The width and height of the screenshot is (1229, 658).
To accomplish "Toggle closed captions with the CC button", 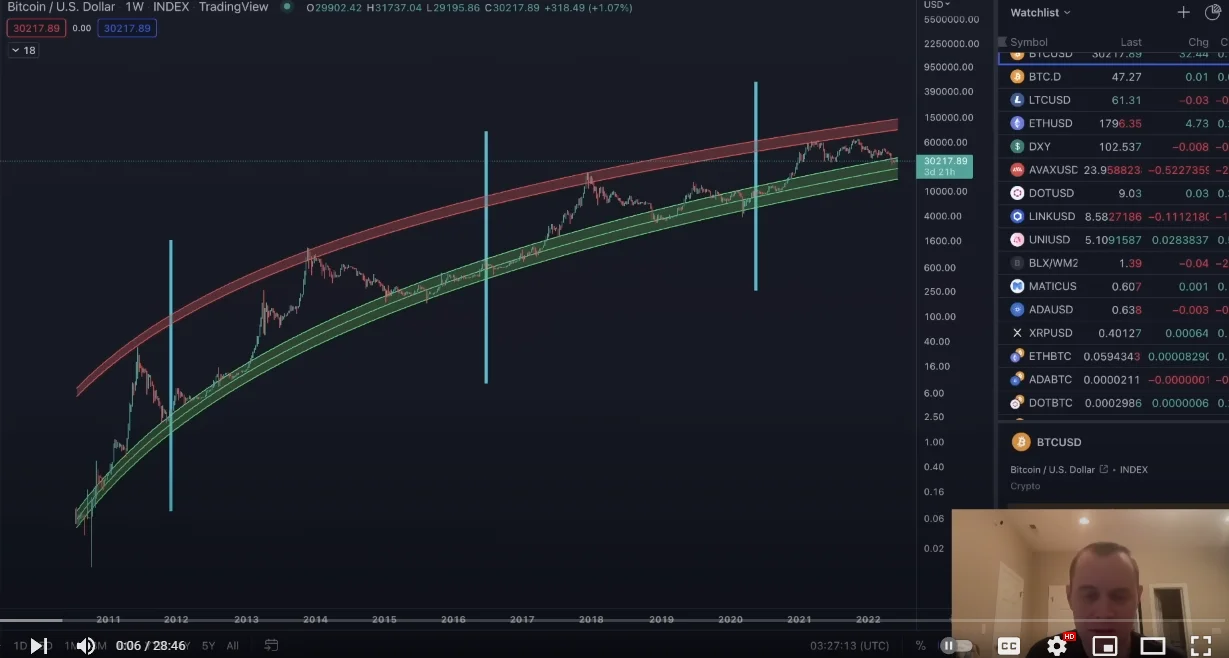I will [x=1009, y=646].
